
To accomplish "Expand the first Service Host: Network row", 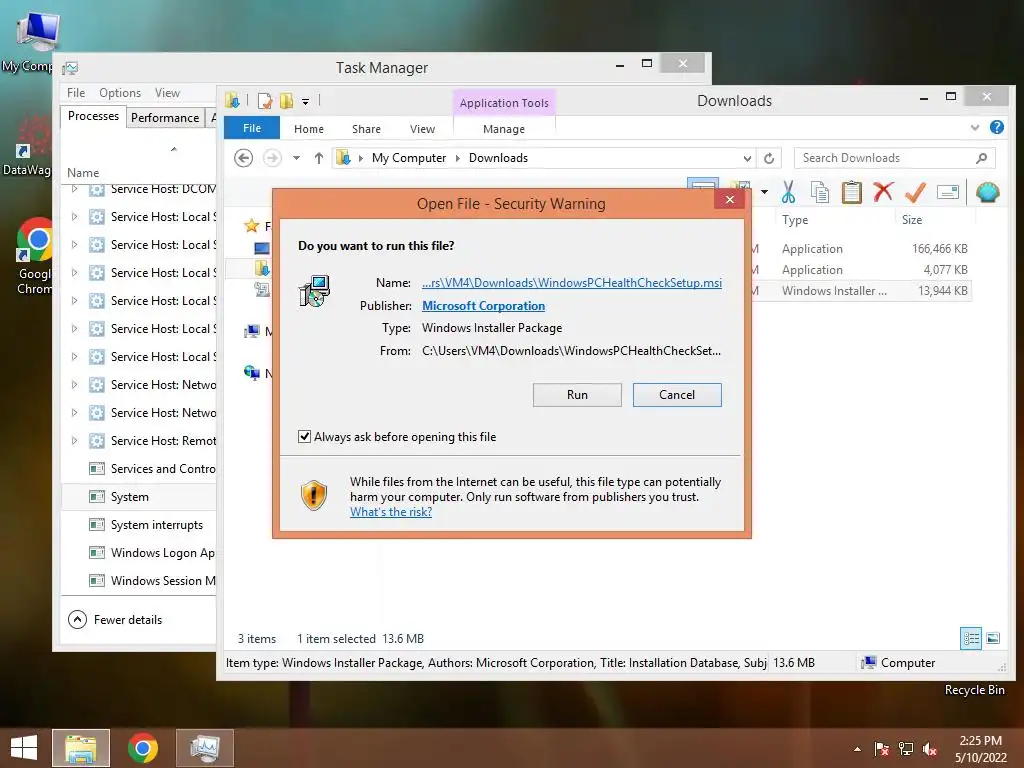I will [74, 385].
